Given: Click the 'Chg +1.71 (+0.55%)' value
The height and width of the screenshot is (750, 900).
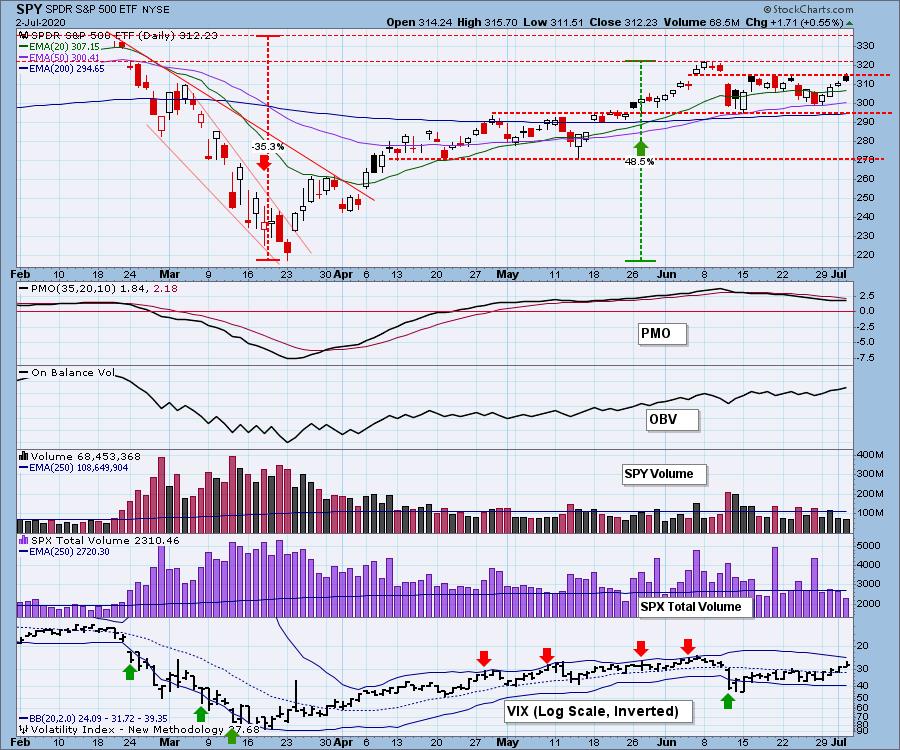Looking at the screenshot, I should 794,22.
